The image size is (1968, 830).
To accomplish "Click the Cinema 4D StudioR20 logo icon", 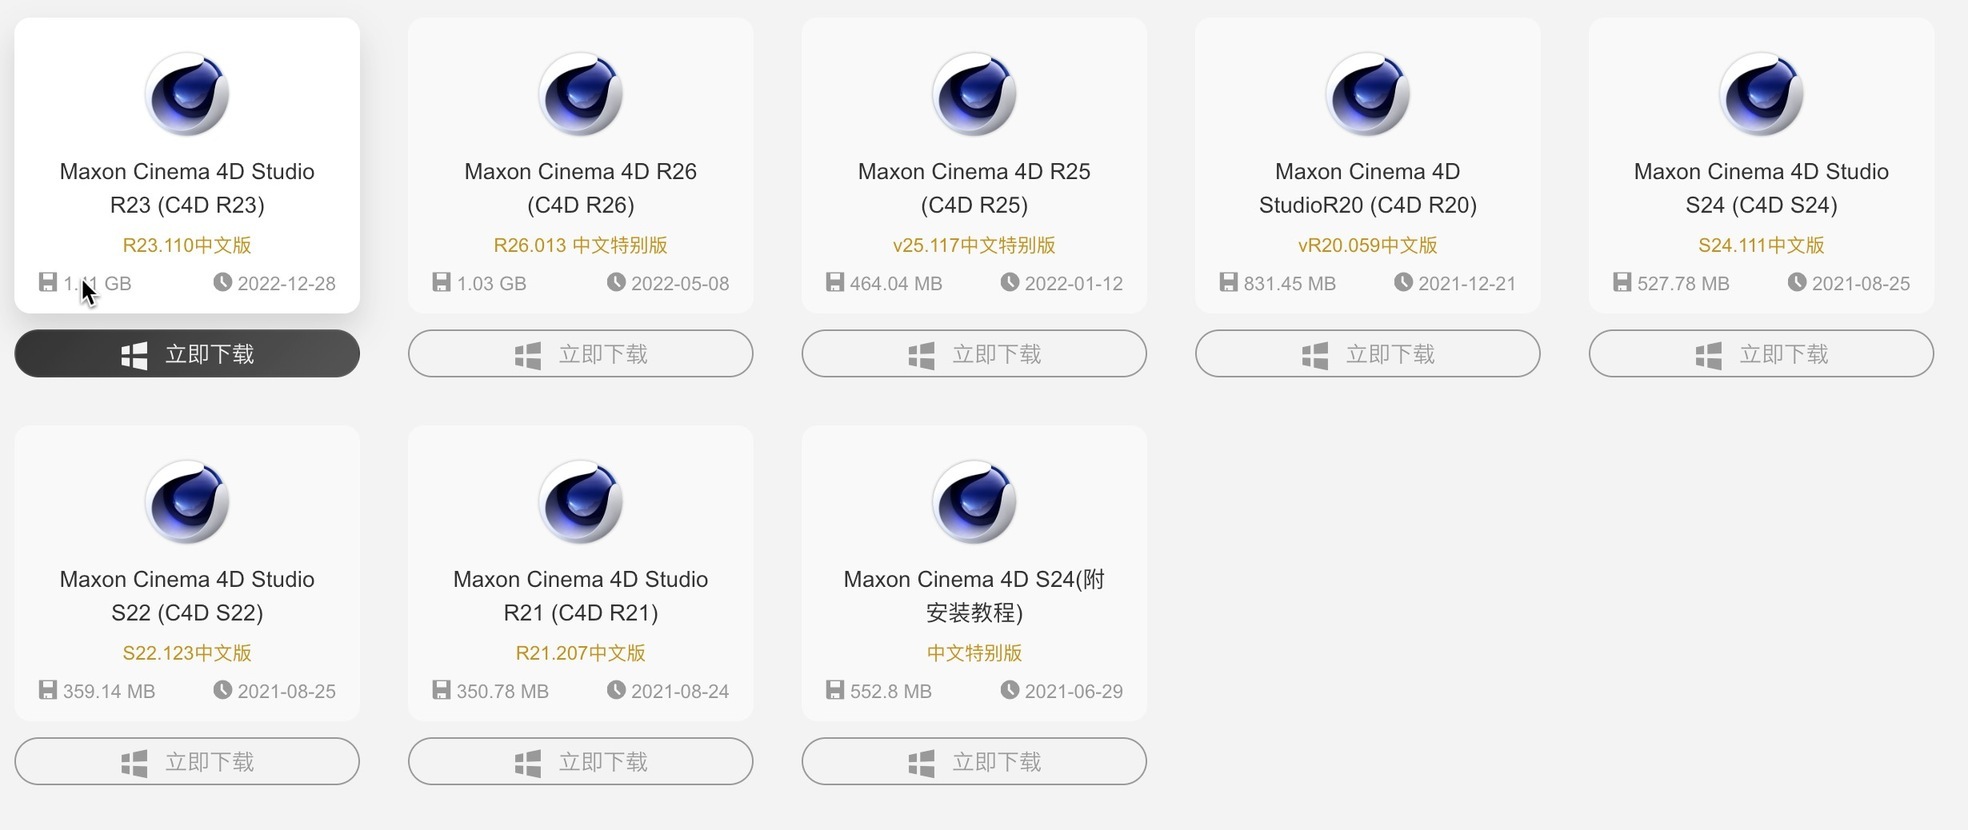I will pyautogui.click(x=1367, y=94).
